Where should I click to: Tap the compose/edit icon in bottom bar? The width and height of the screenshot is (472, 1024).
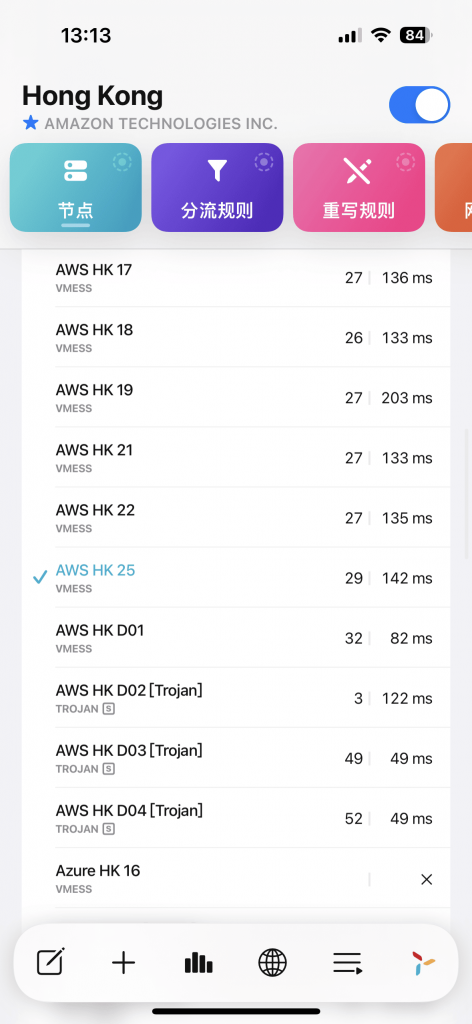click(50, 963)
